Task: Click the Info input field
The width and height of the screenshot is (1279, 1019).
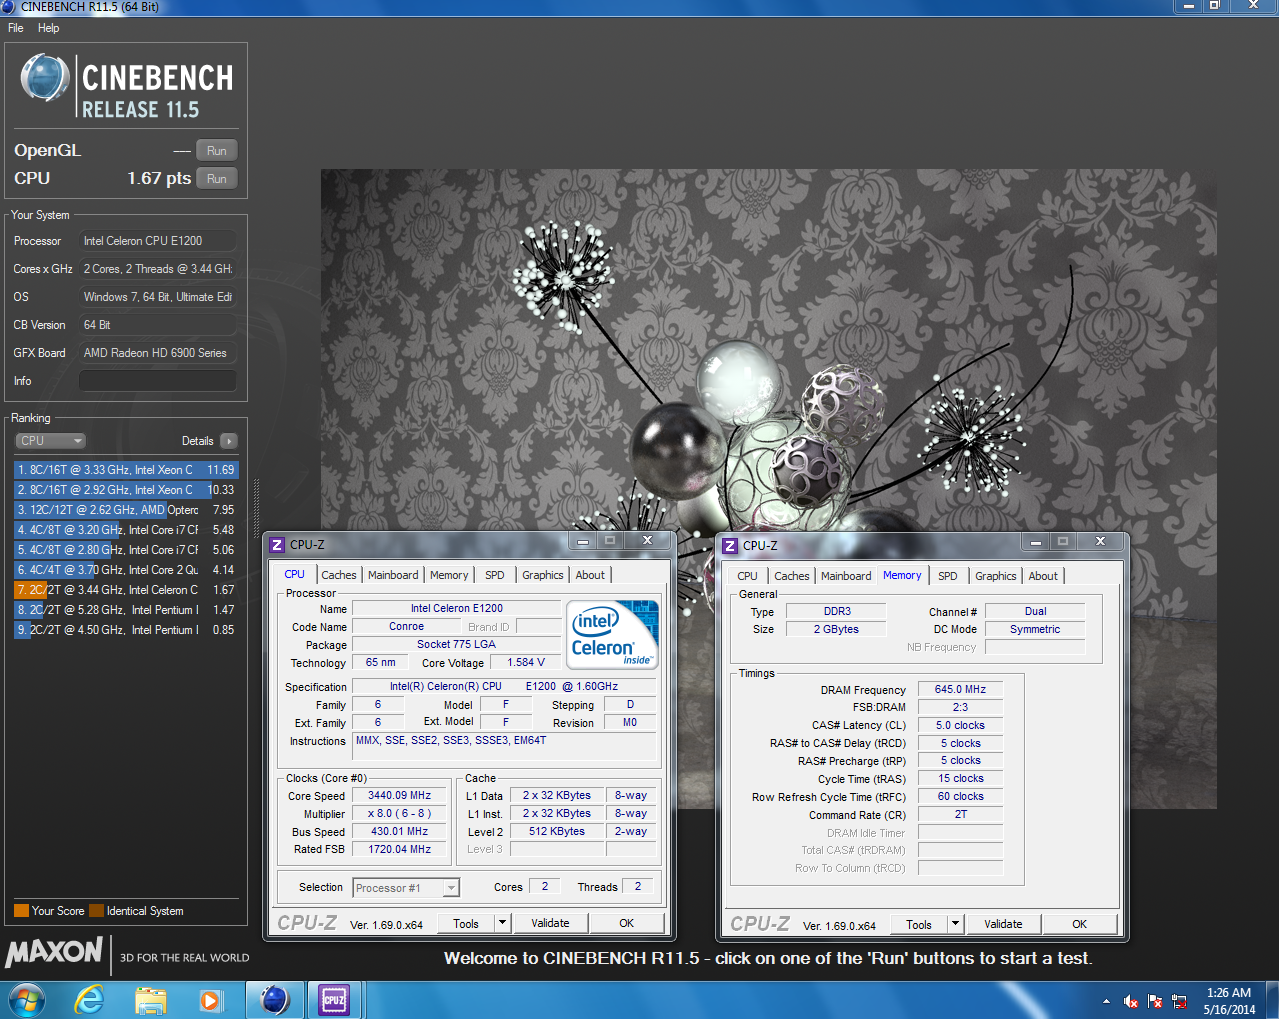Action: pos(158,381)
